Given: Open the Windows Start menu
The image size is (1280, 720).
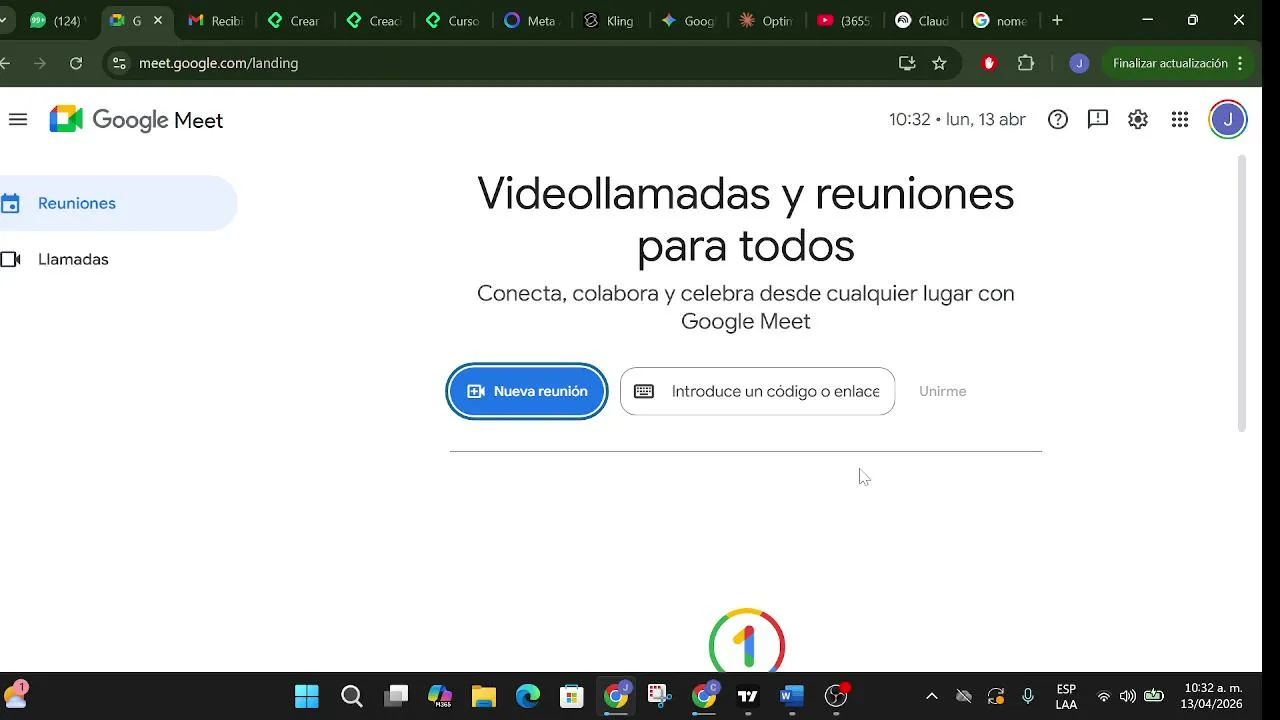Looking at the screenshot, I should 307,696.
